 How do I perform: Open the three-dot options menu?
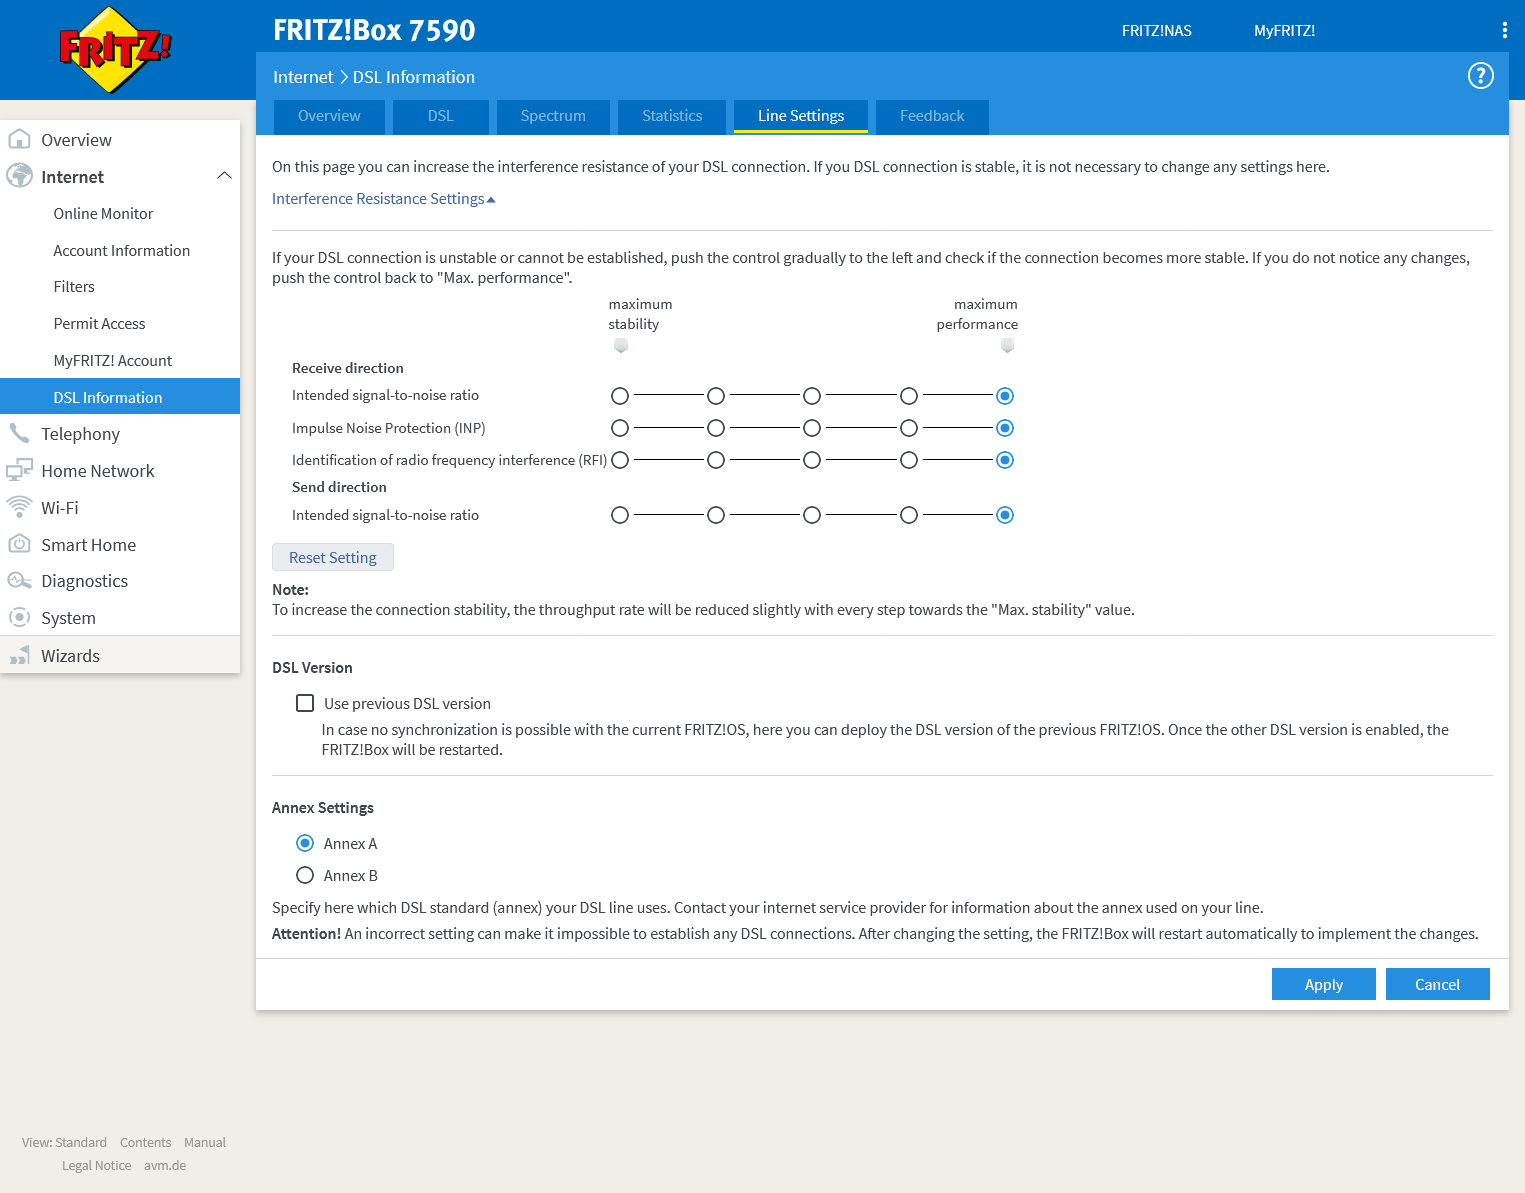pyautogui.click(x=1504, y=30)
